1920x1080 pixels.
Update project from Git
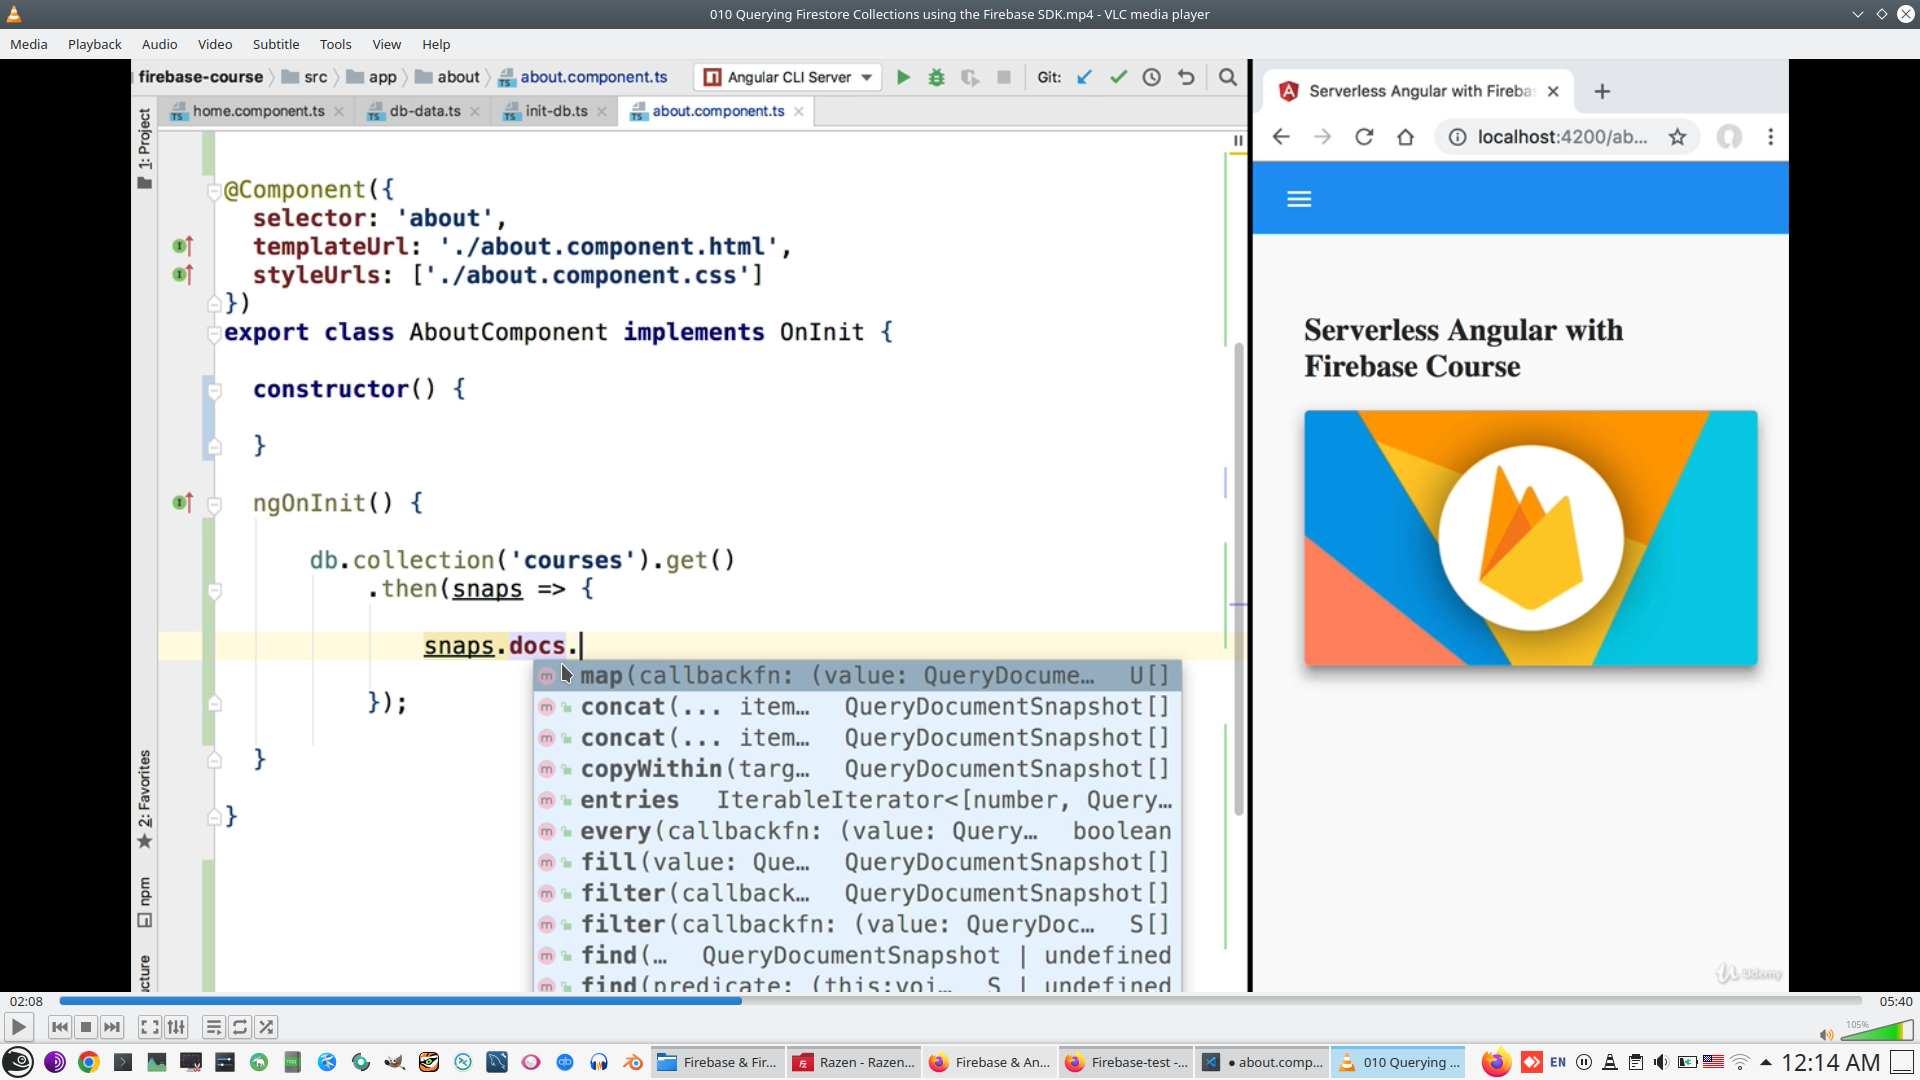1084,77
